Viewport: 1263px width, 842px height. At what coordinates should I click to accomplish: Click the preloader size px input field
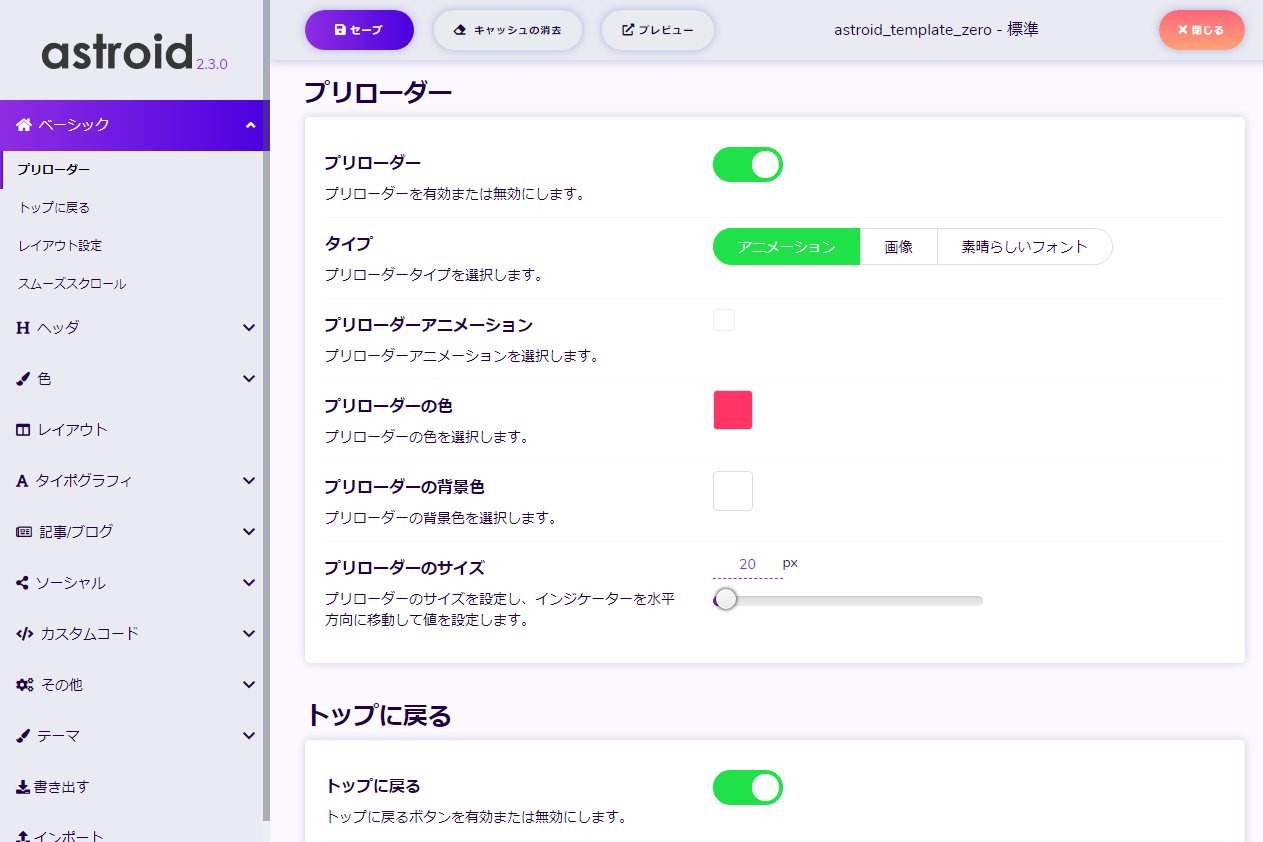(747, 564)
